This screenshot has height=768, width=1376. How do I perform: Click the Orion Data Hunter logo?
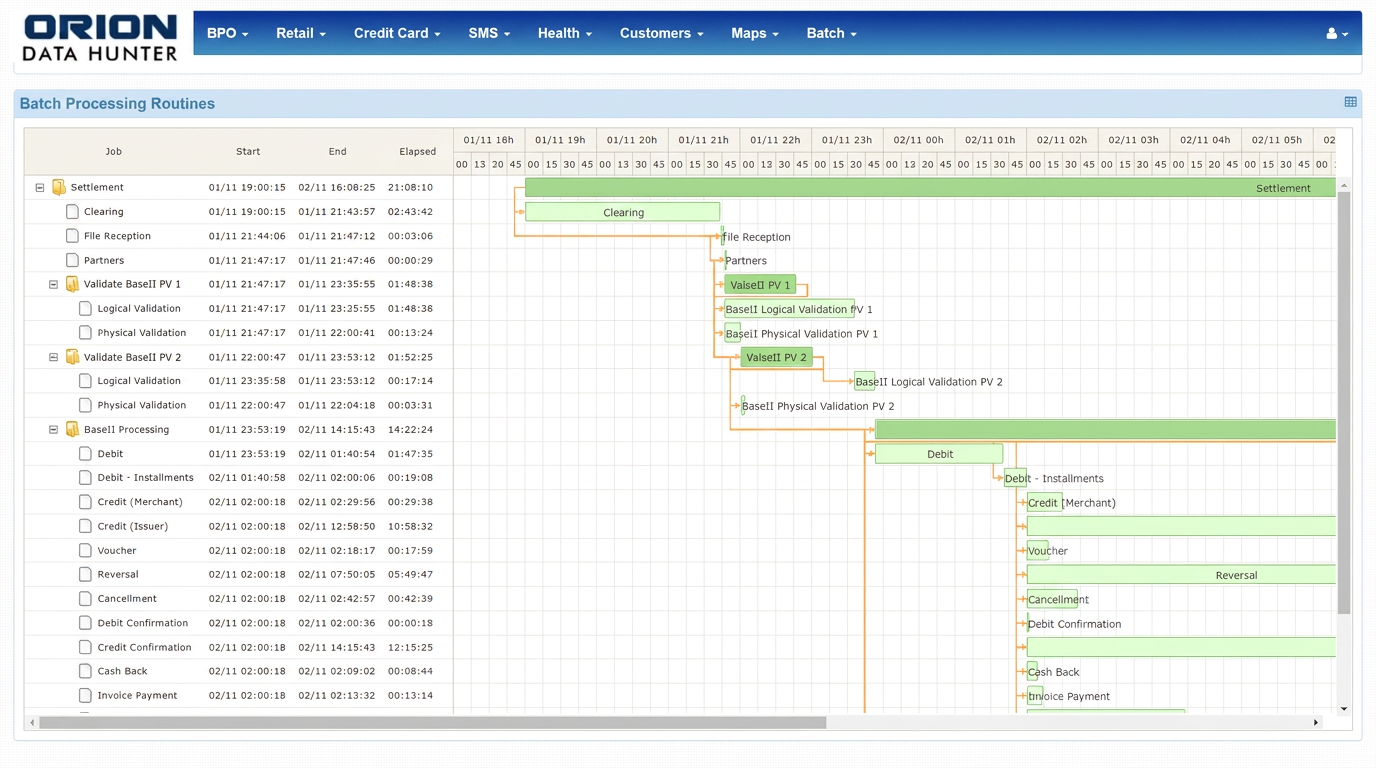(100, 38)
